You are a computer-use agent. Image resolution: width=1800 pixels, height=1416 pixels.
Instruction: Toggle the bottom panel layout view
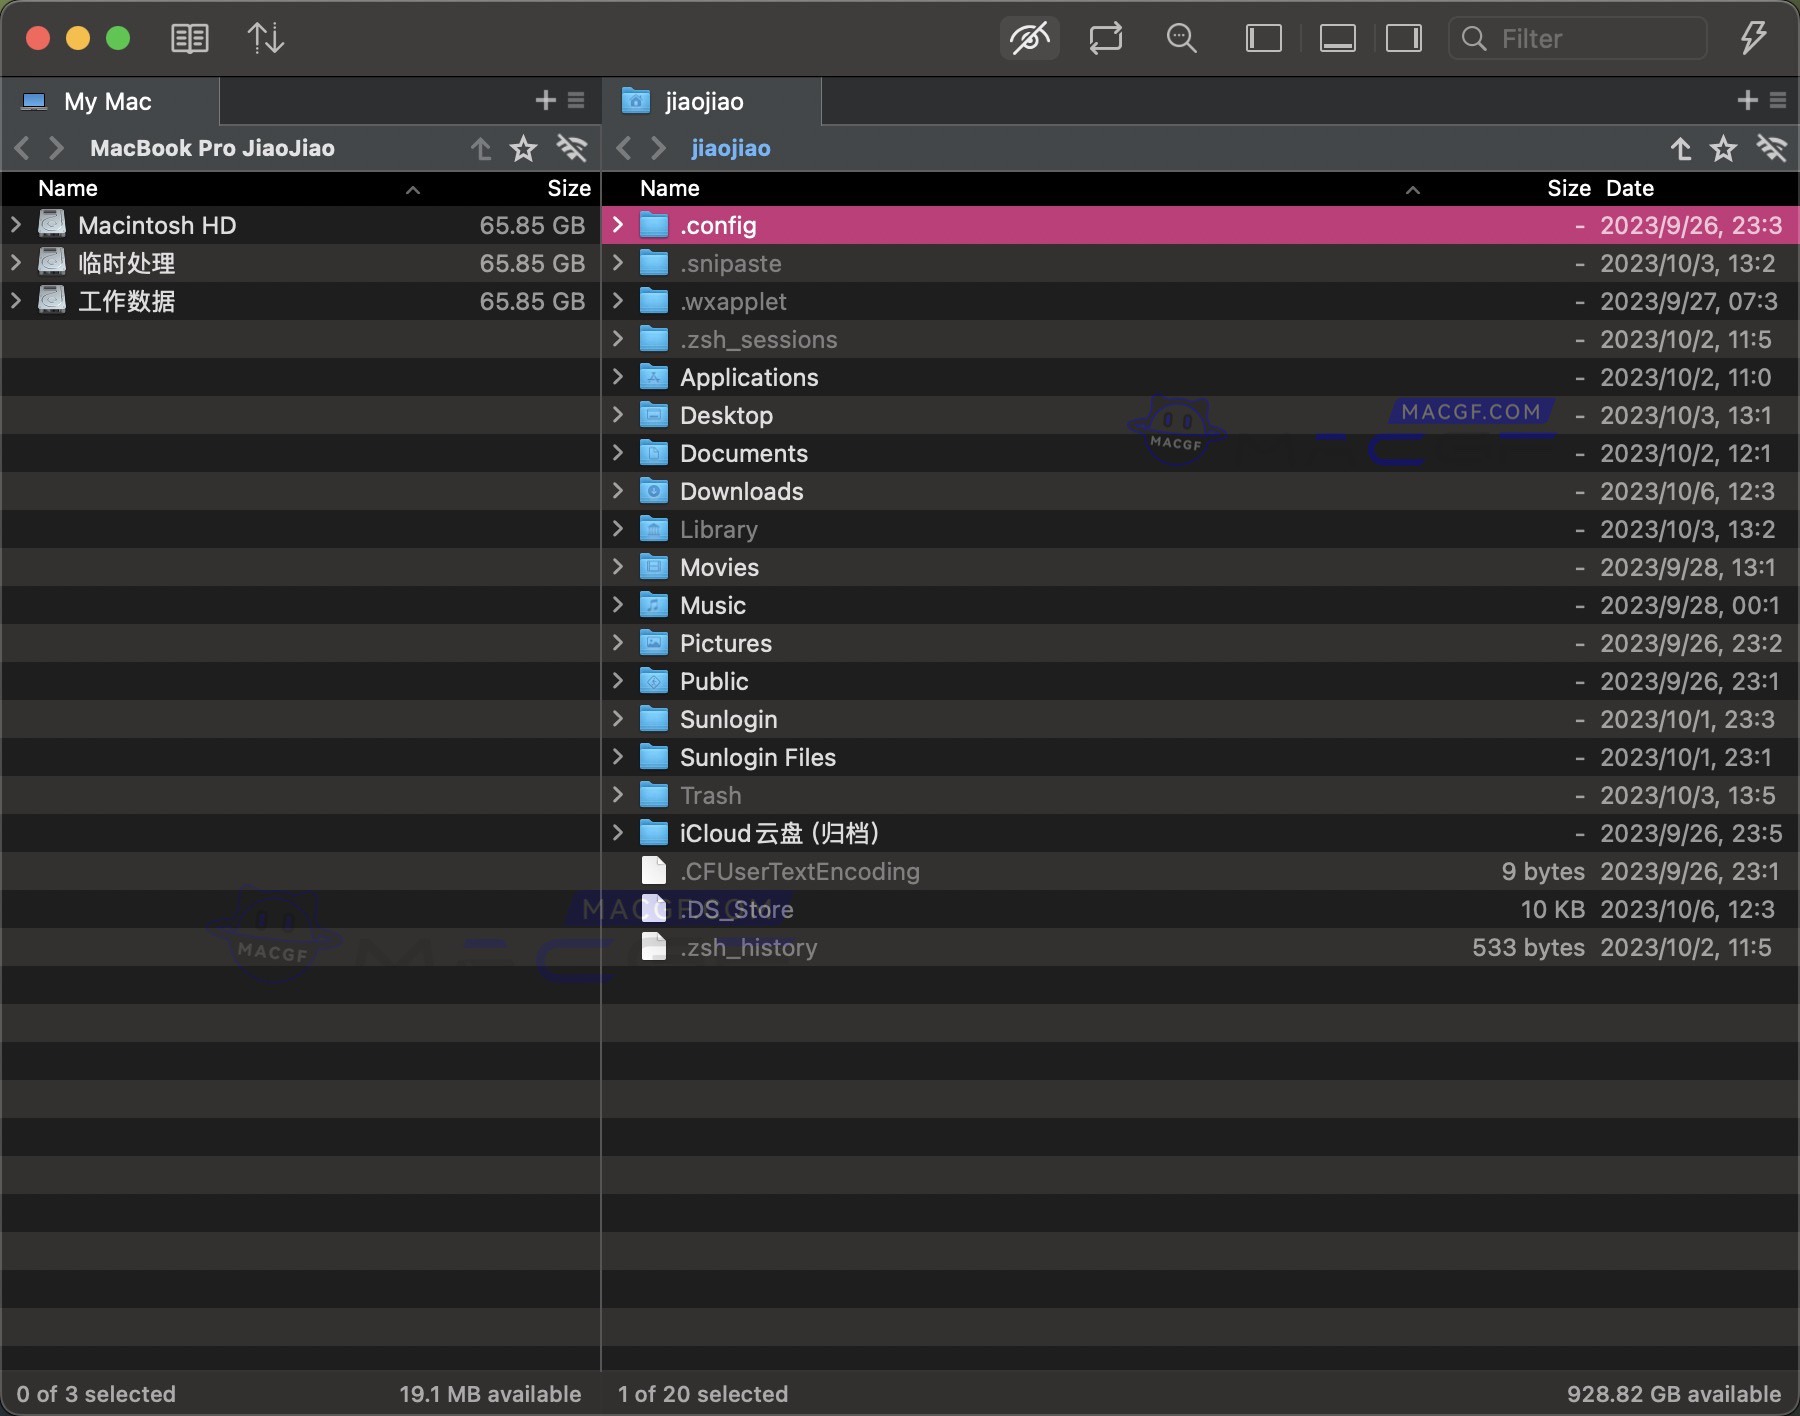[1338, 38]
